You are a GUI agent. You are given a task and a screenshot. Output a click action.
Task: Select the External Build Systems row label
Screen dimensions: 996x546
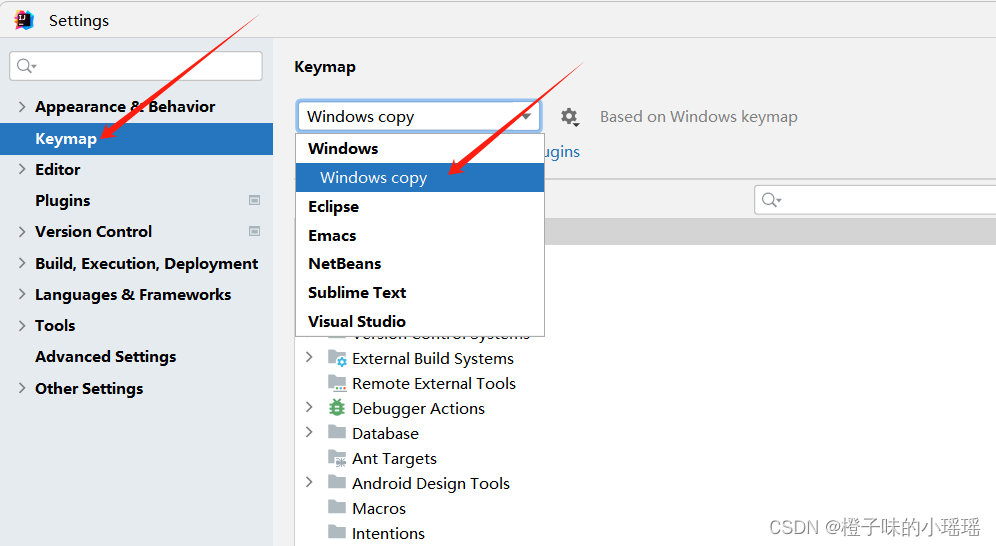click(x=433, y=359)
